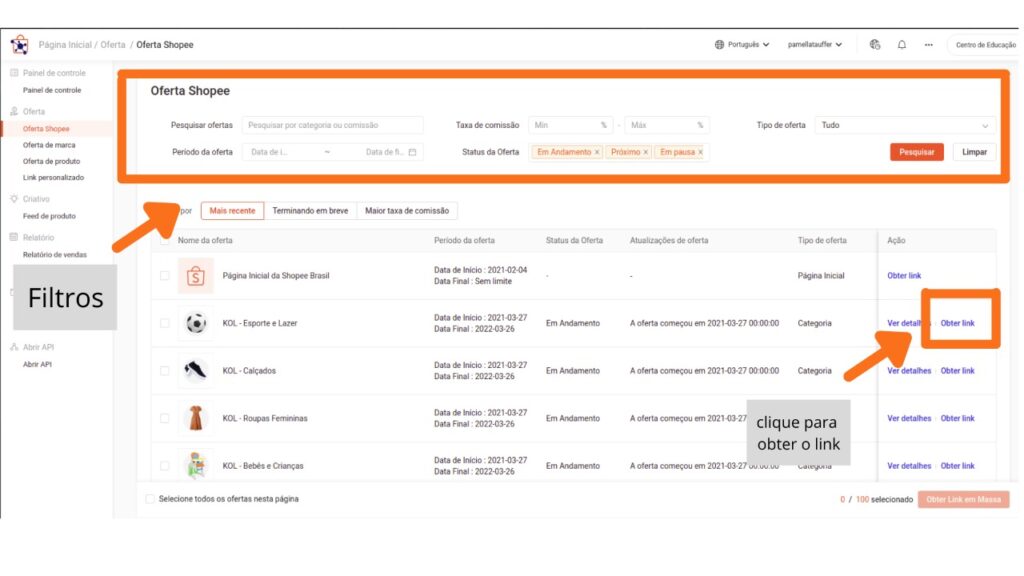Image resolution: width=1024 pixels, height=576 pixels.
Task: Focus the Taxa de comissão Min field
Action: pos(570,125)
